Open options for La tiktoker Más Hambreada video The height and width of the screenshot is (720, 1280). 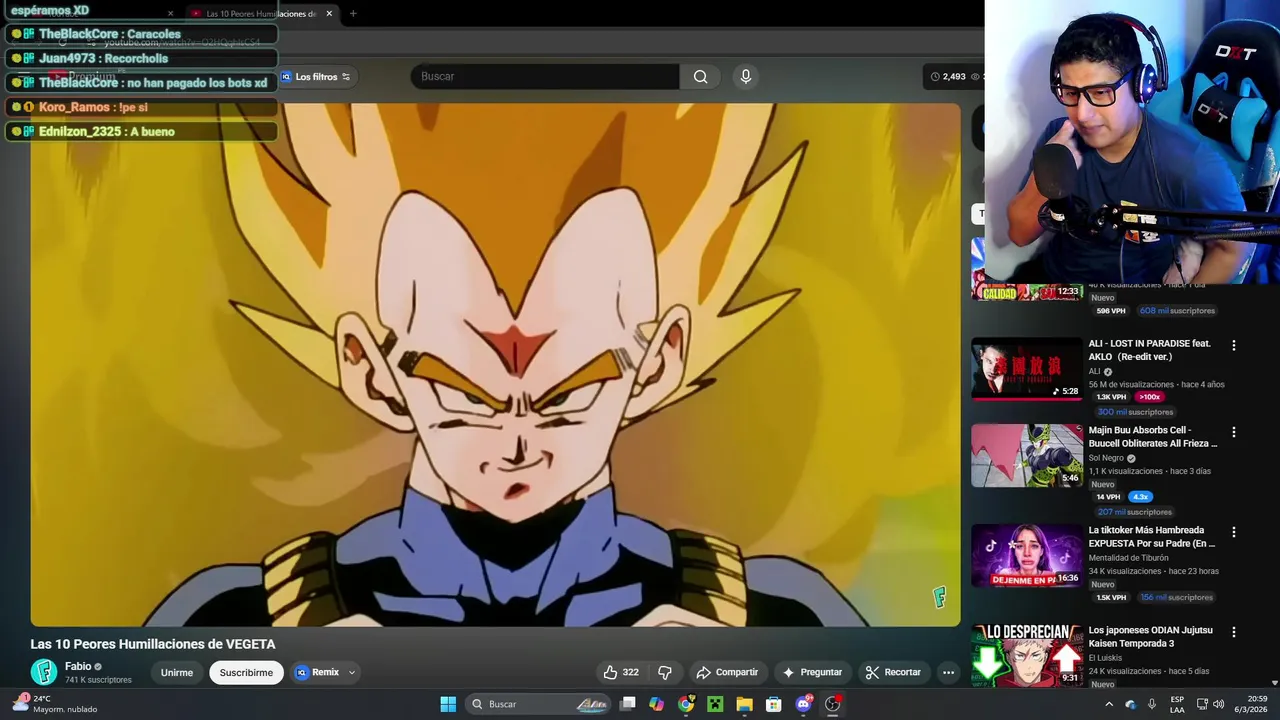(1233, 532)
